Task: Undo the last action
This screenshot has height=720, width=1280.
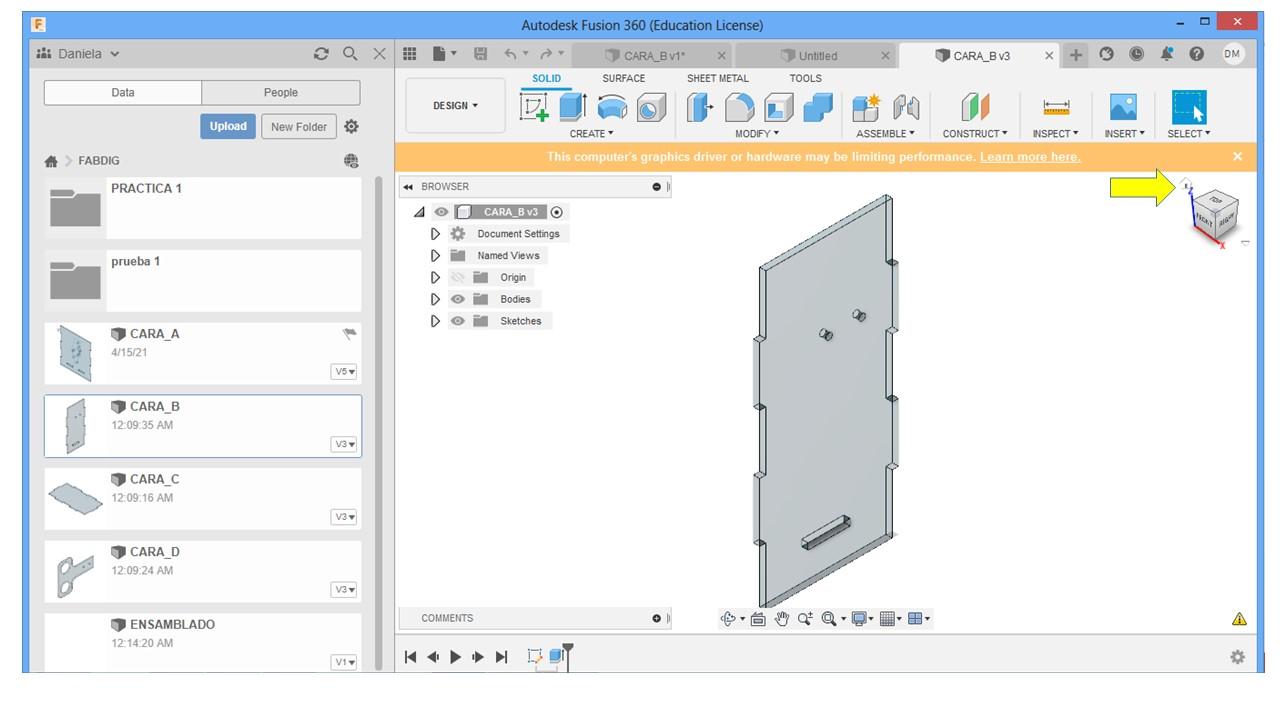Action: click(x=511, y=55)
